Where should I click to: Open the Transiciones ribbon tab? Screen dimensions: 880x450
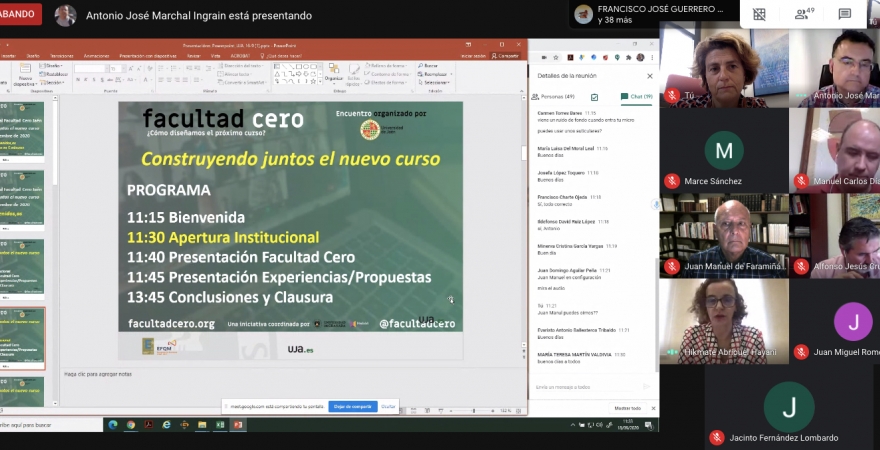pyautogui.click(x=62, y=56)
